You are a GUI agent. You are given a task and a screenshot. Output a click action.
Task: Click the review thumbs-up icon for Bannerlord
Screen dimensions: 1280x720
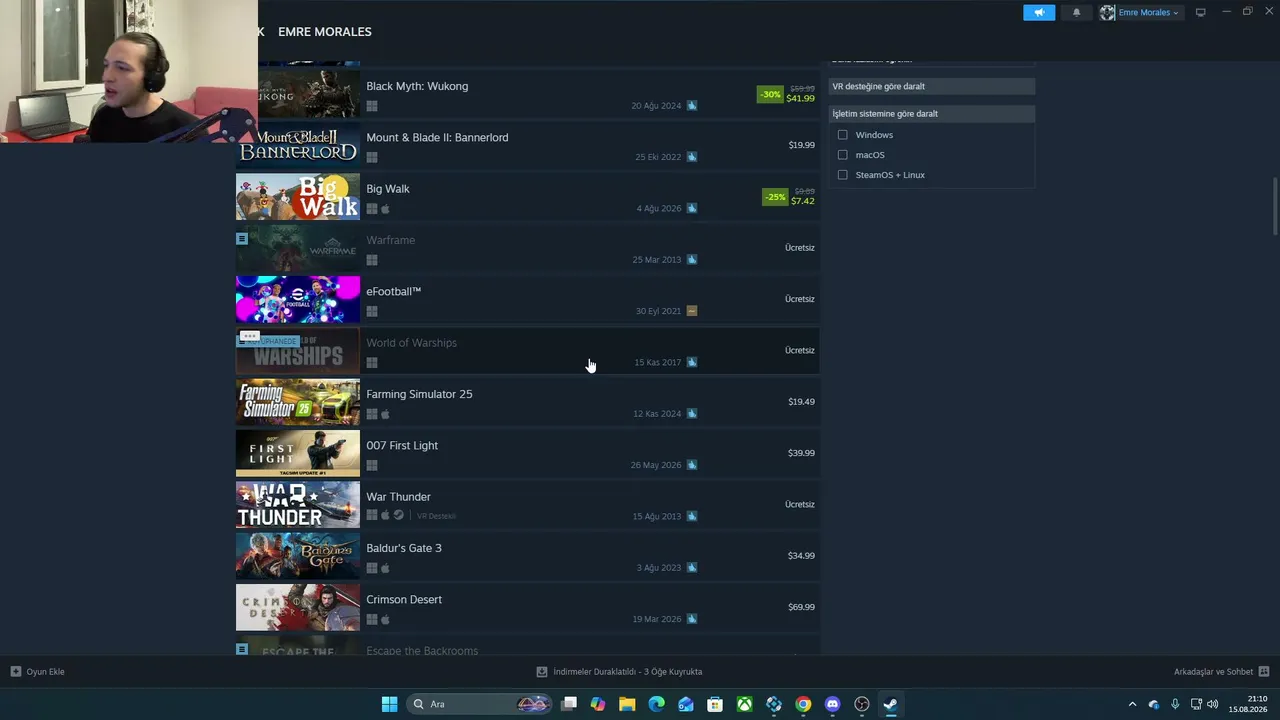tap(692, 157)
